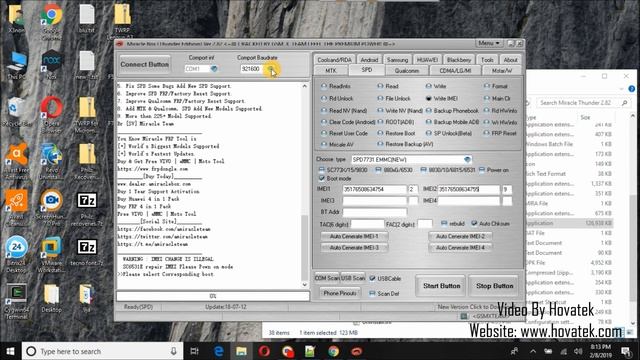The height and width of the screenshot is (360, 640).
Task: Click the Stop Button
Action: pyautogui.click(x=494, y=286)
